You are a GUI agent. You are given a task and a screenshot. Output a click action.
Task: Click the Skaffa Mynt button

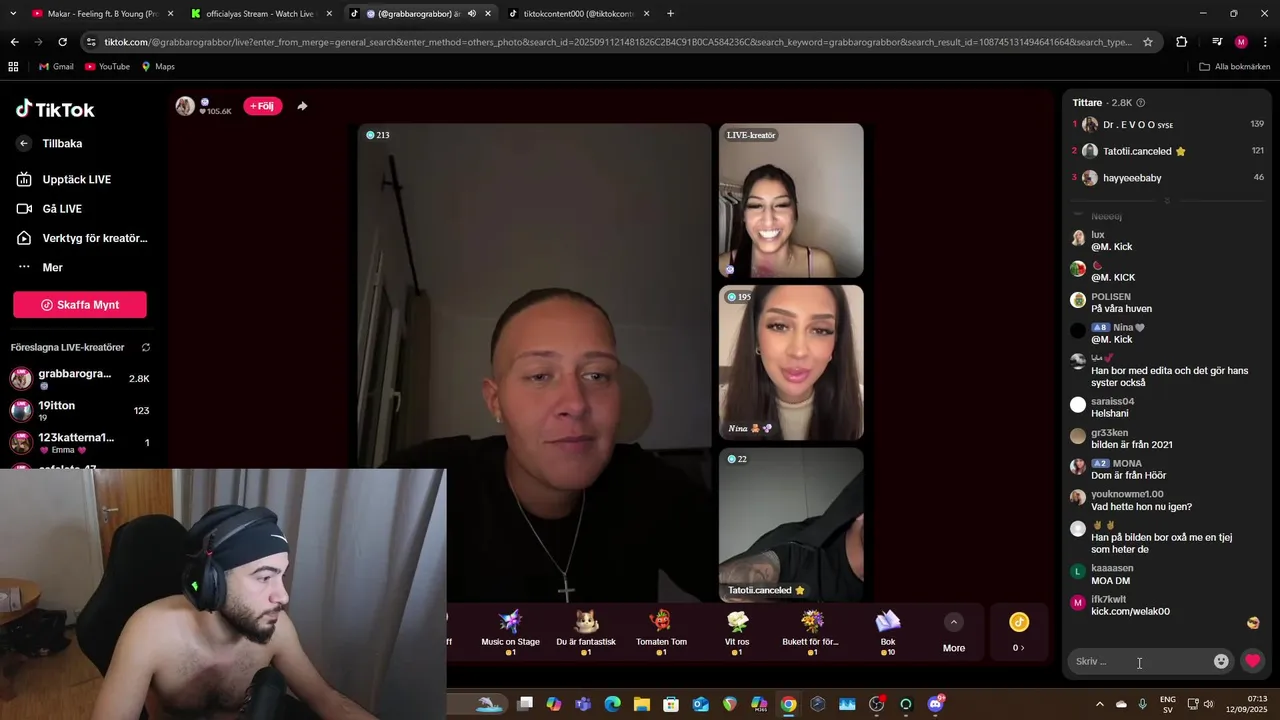click(x=80, y=305)
